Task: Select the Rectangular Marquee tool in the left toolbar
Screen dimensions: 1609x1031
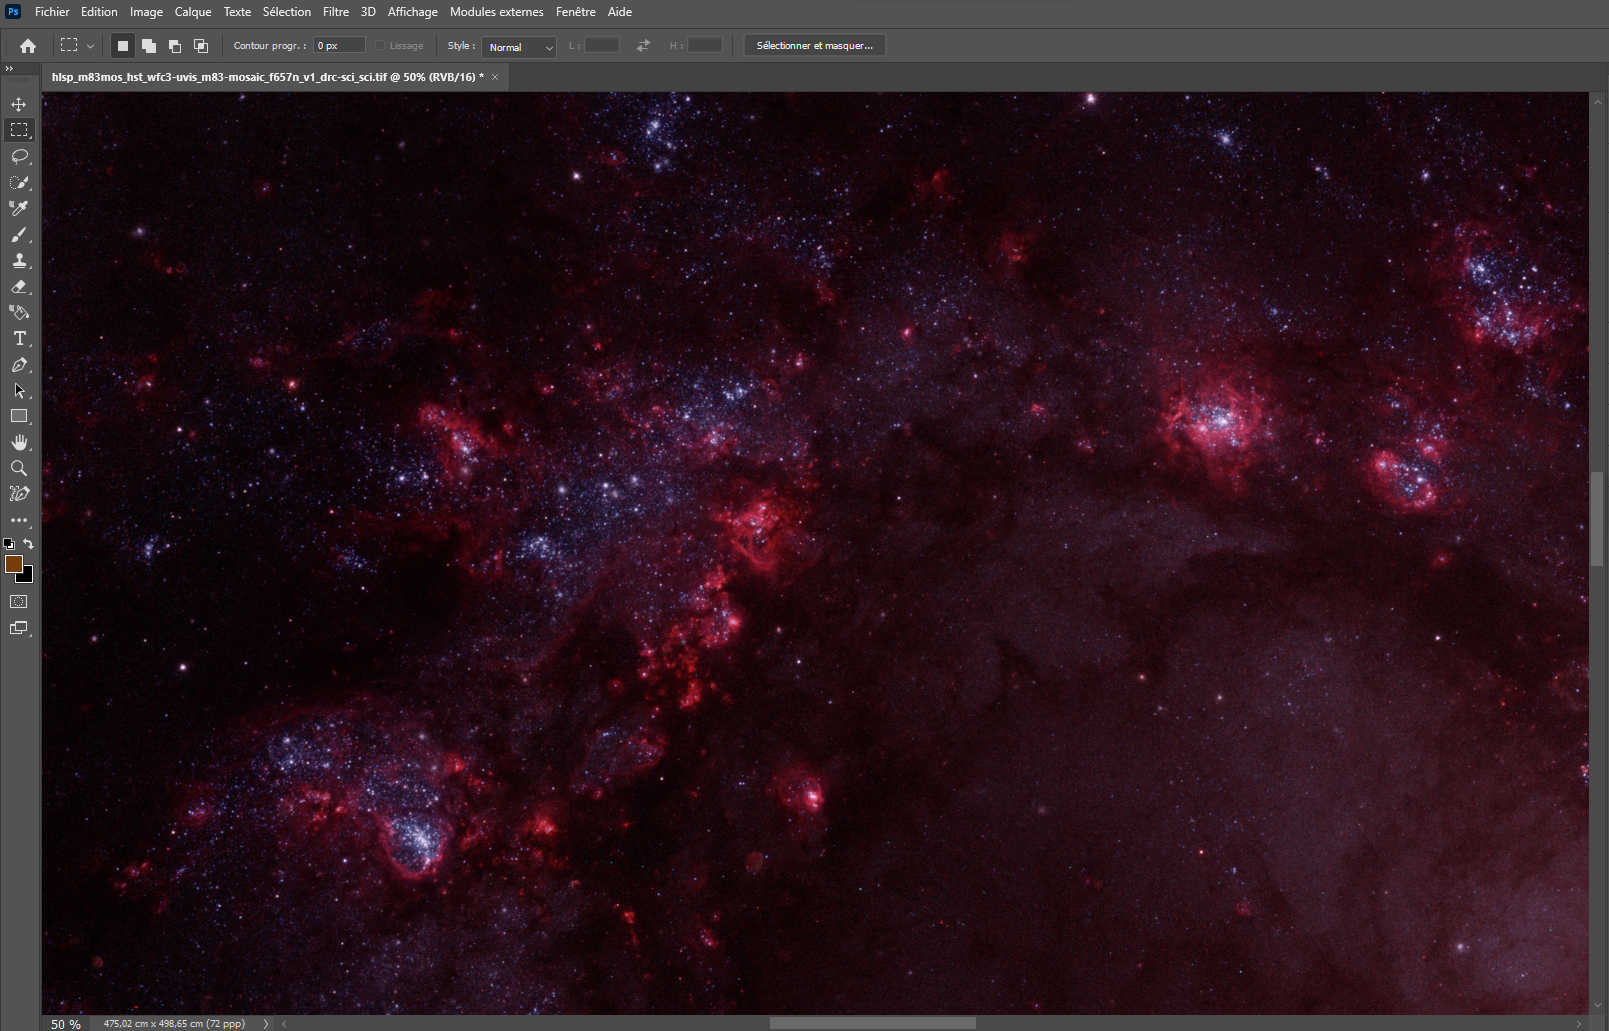Action: click(19, 130)
